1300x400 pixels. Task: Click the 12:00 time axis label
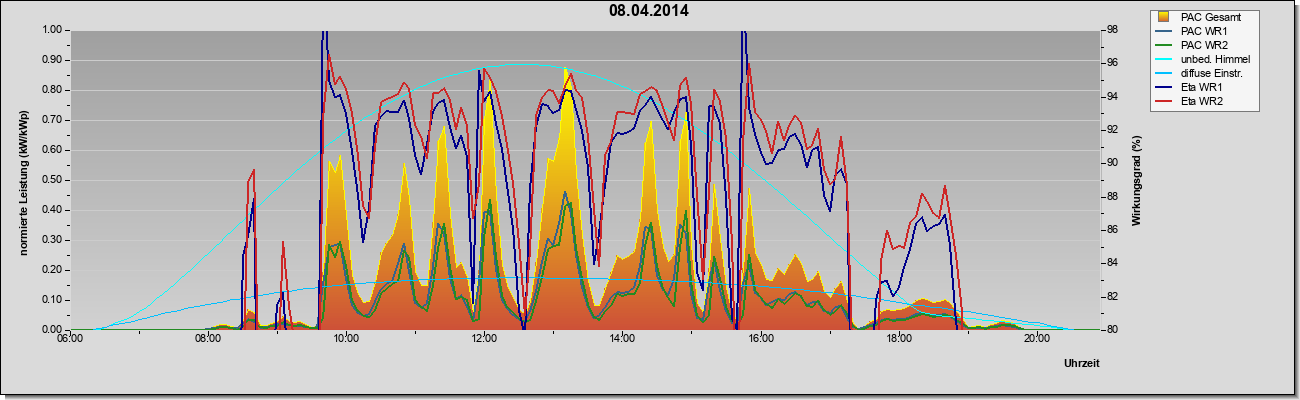point(484,338)
